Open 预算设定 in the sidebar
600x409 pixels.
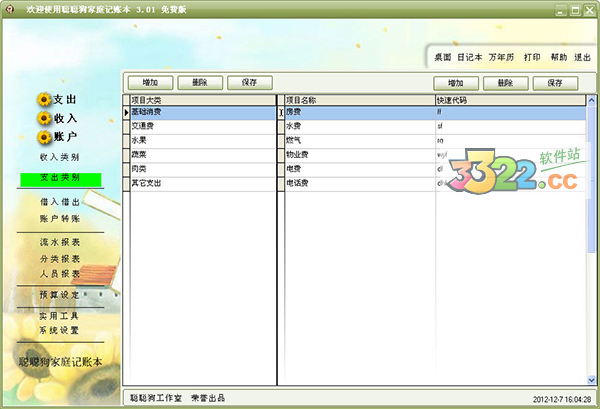59,295
